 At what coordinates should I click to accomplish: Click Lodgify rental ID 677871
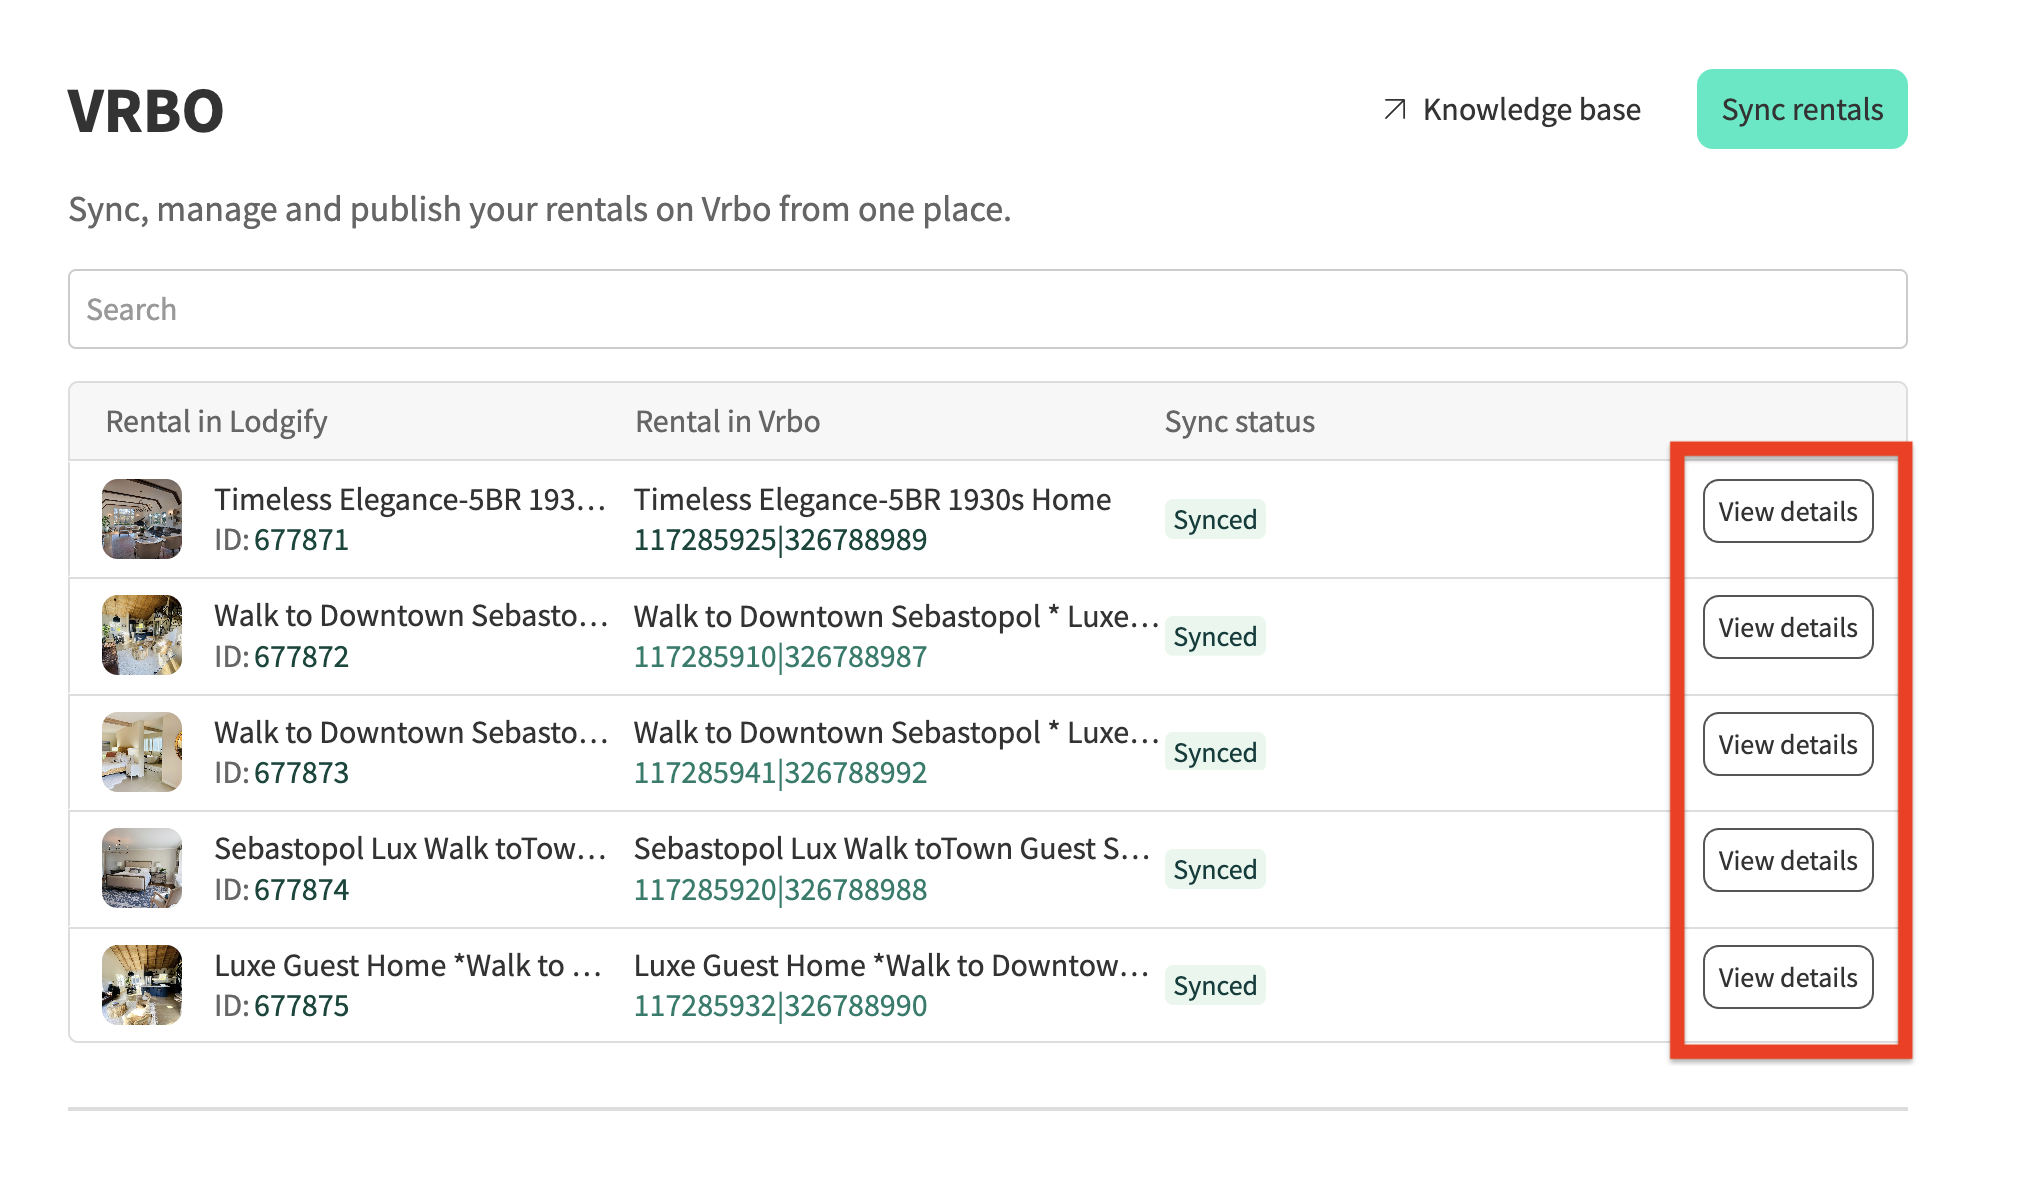301,540
